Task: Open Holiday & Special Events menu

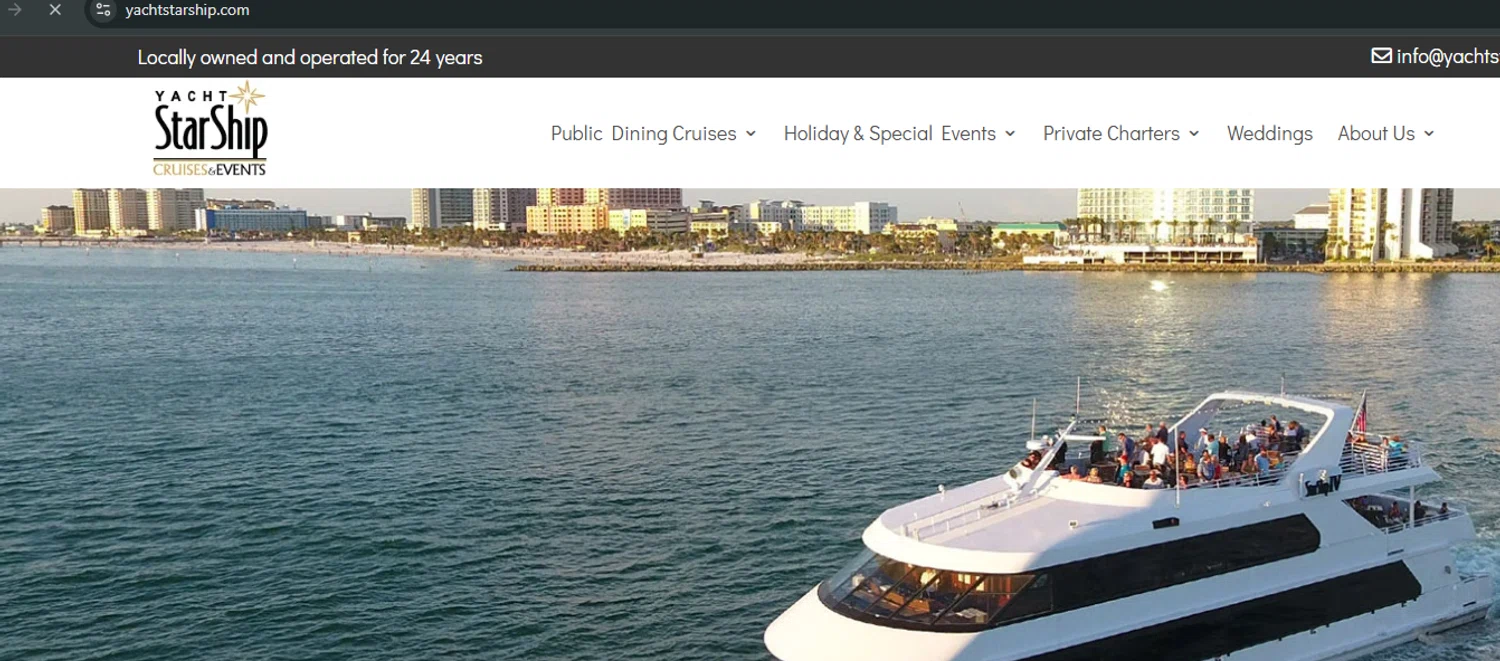Action: tap(889, 134)
